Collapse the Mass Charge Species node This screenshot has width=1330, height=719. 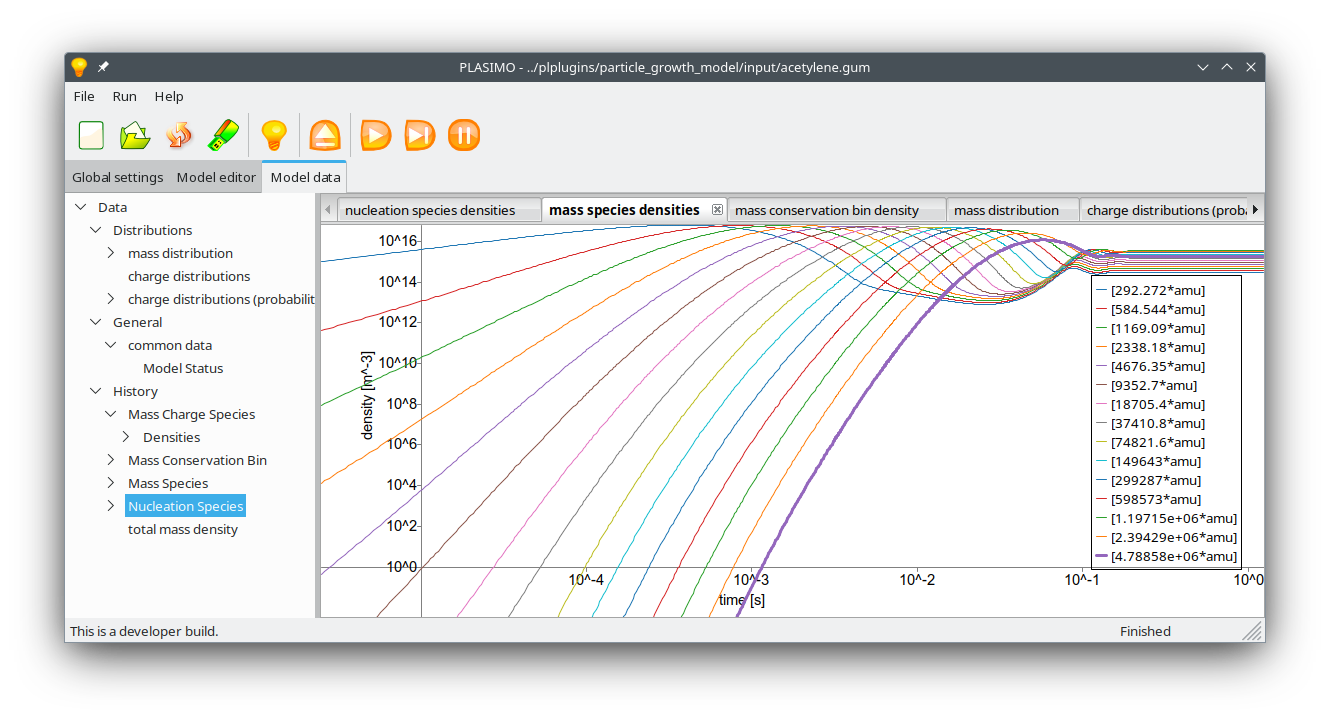[x=111, y=414]
